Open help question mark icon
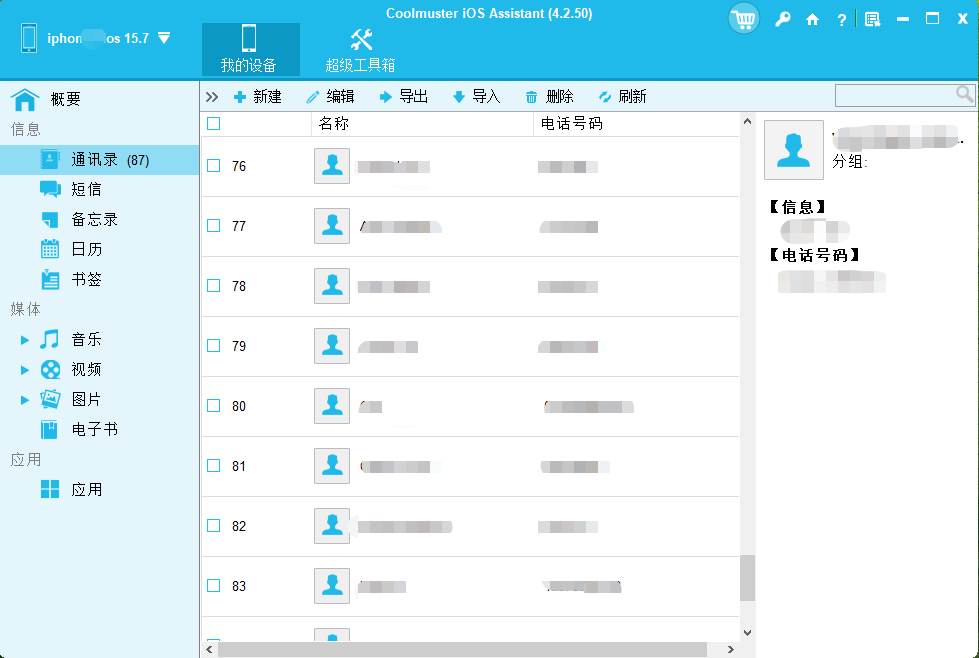Viewport: 979px width, 658px height. click(x=841, y=20)
